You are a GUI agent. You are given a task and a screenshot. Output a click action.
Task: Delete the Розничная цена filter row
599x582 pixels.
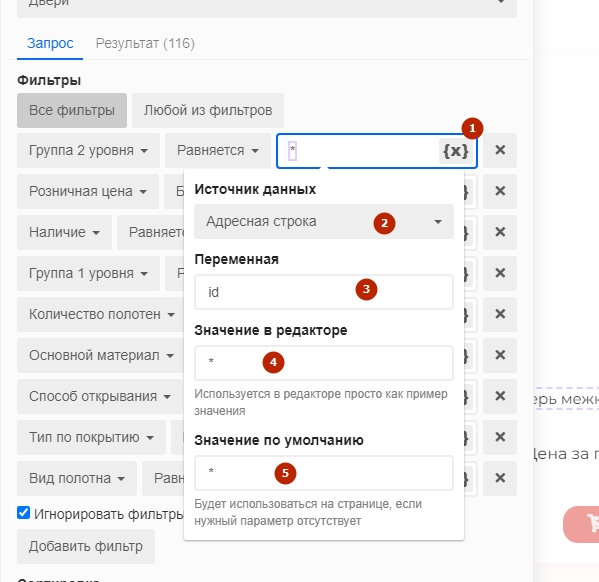click(x=500, y=191)
